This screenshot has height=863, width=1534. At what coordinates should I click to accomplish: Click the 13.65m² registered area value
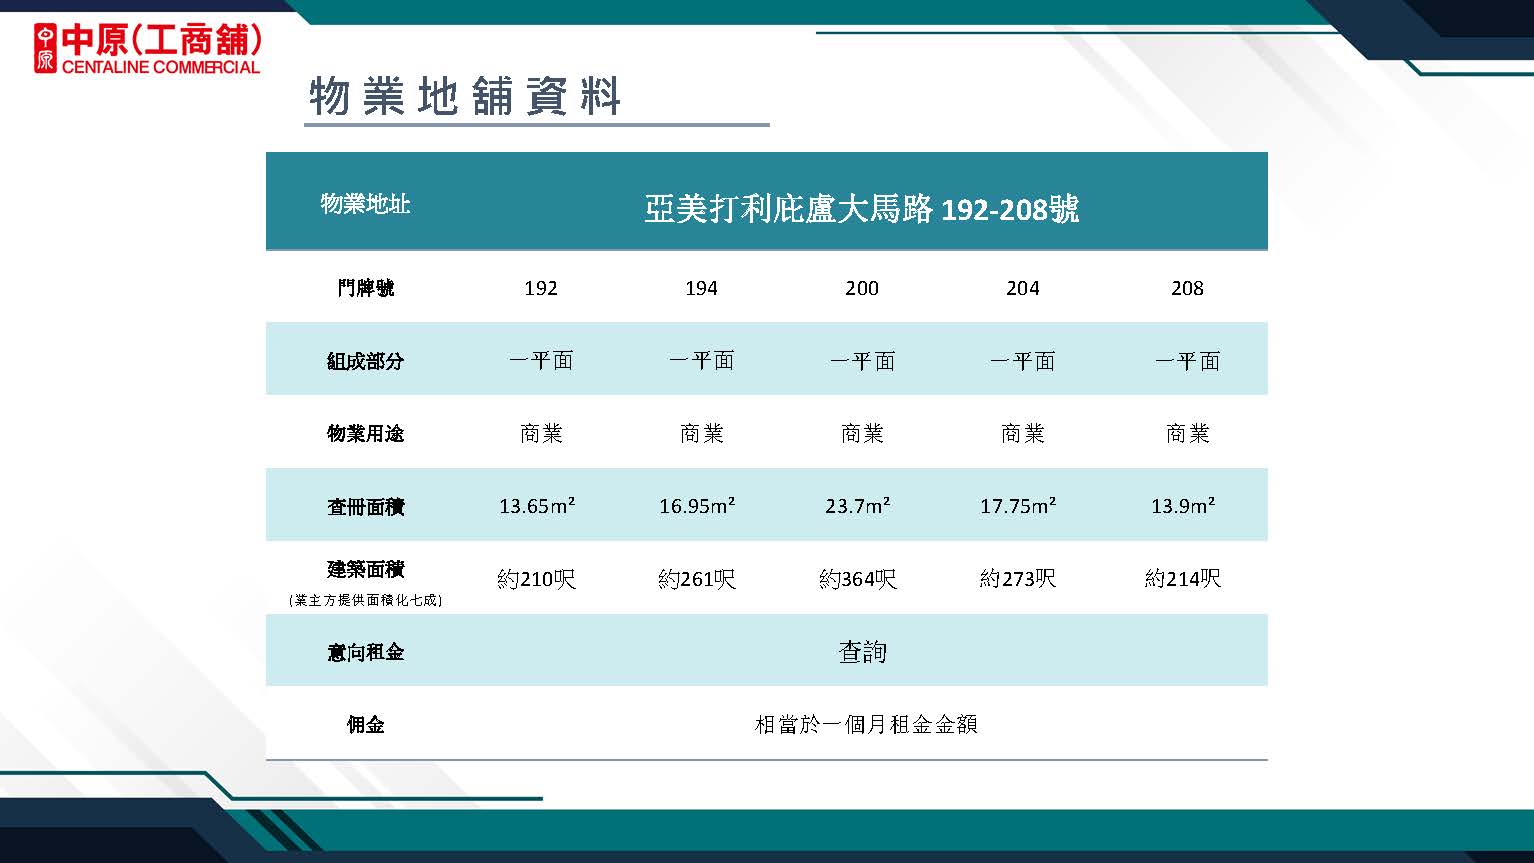click(x=537, y=506)
